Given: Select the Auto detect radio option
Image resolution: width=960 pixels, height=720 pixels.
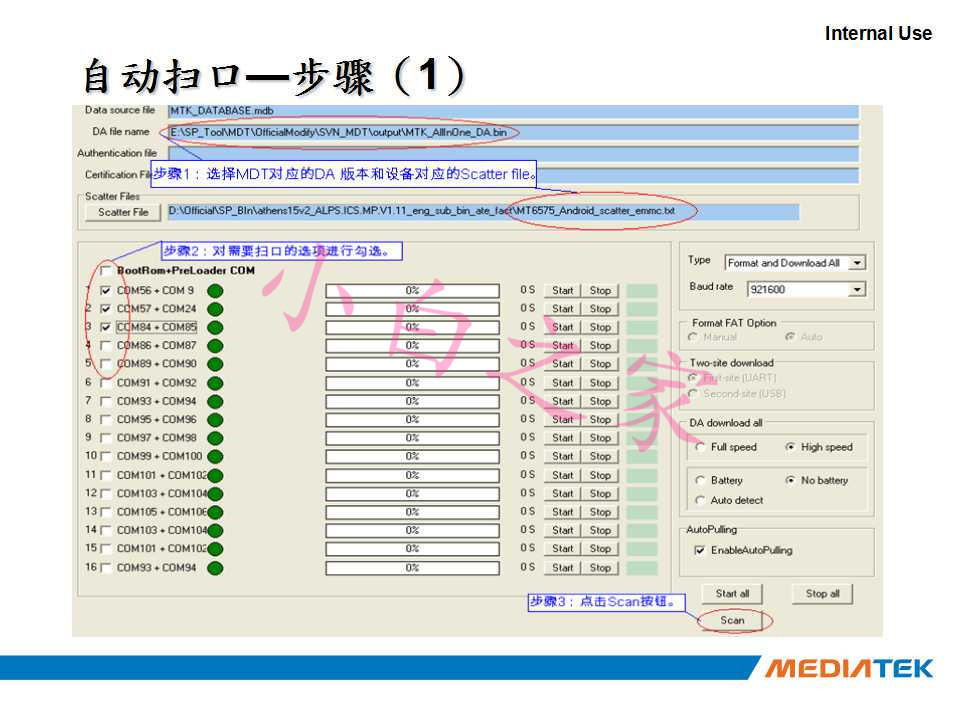Looking at the screenshot, I should pyautogui.click(x=700, y=500).
